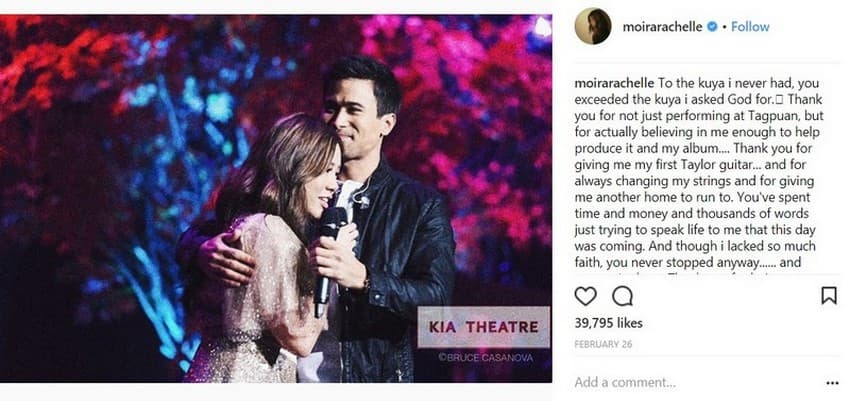Viewport: 850px width, 401px height.
Task: View the 39,795 likes list
Action: [x=608, y=323]
